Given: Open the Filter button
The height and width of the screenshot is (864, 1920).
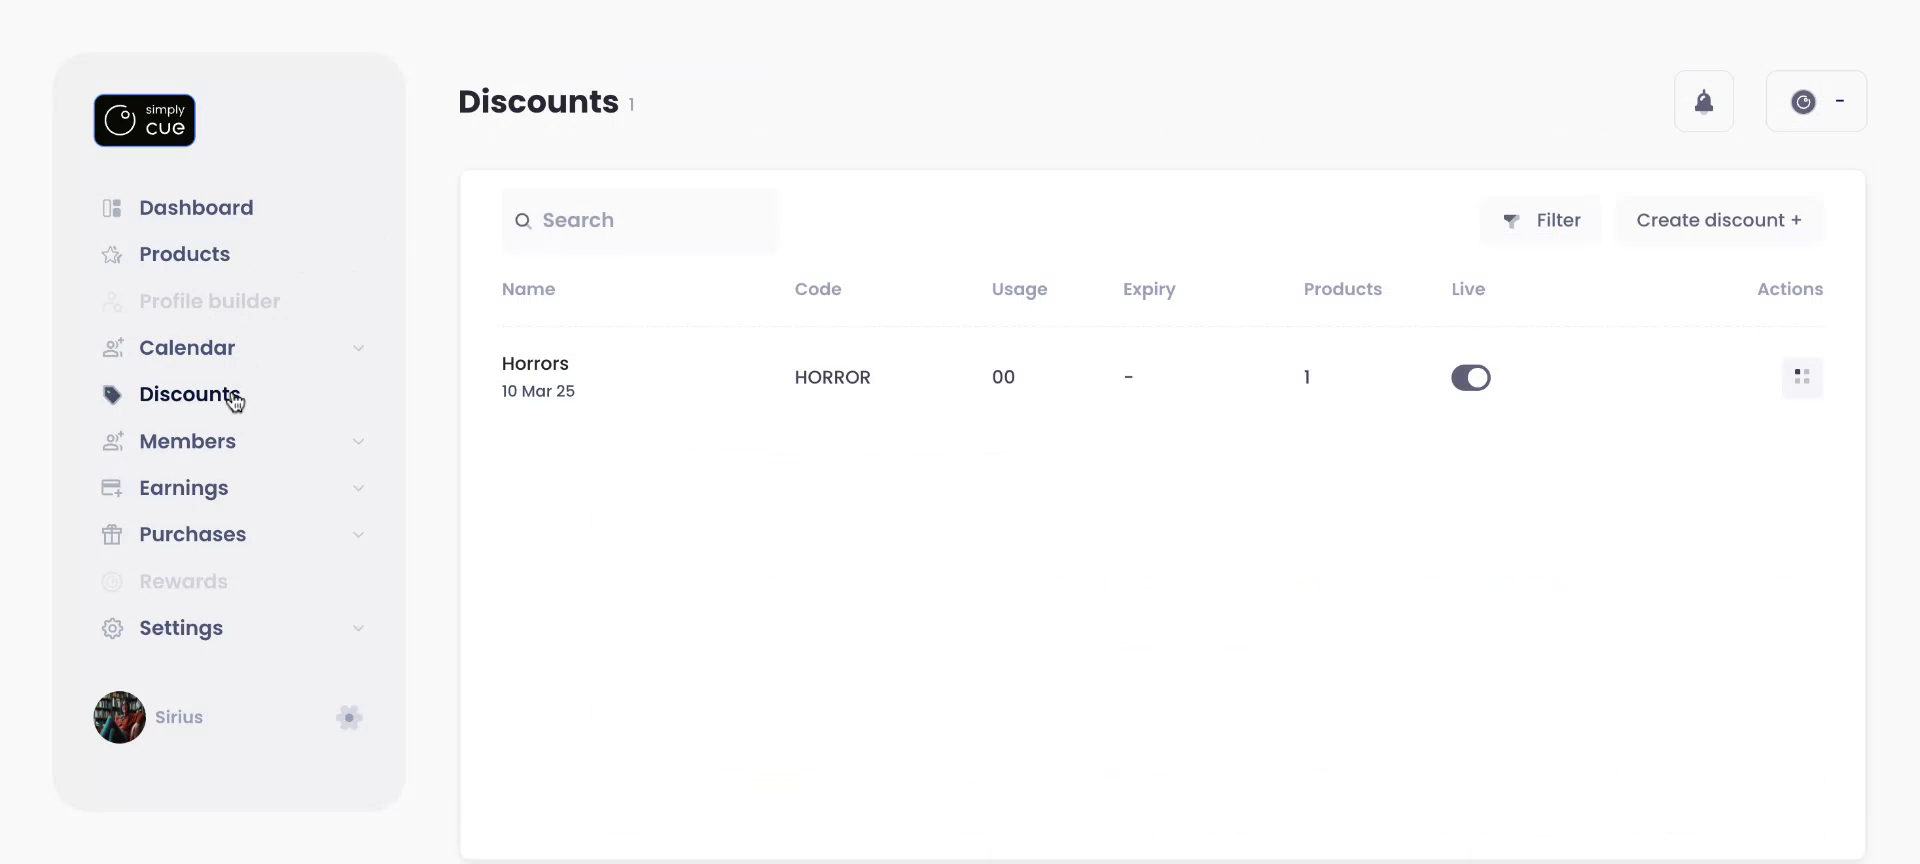Looking at the screenshot, I should [1541, 220].
